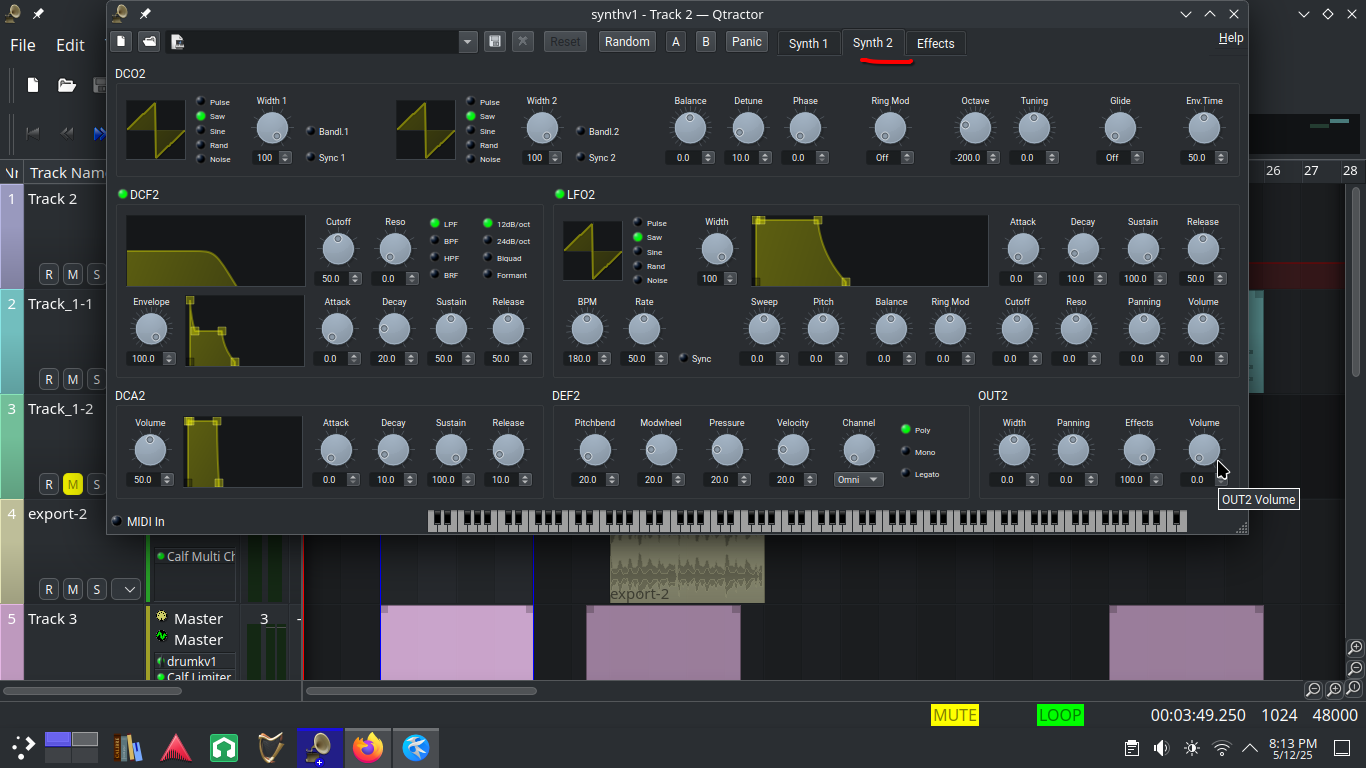
Task: Create a new preset in synthv1
Action: 119,41
